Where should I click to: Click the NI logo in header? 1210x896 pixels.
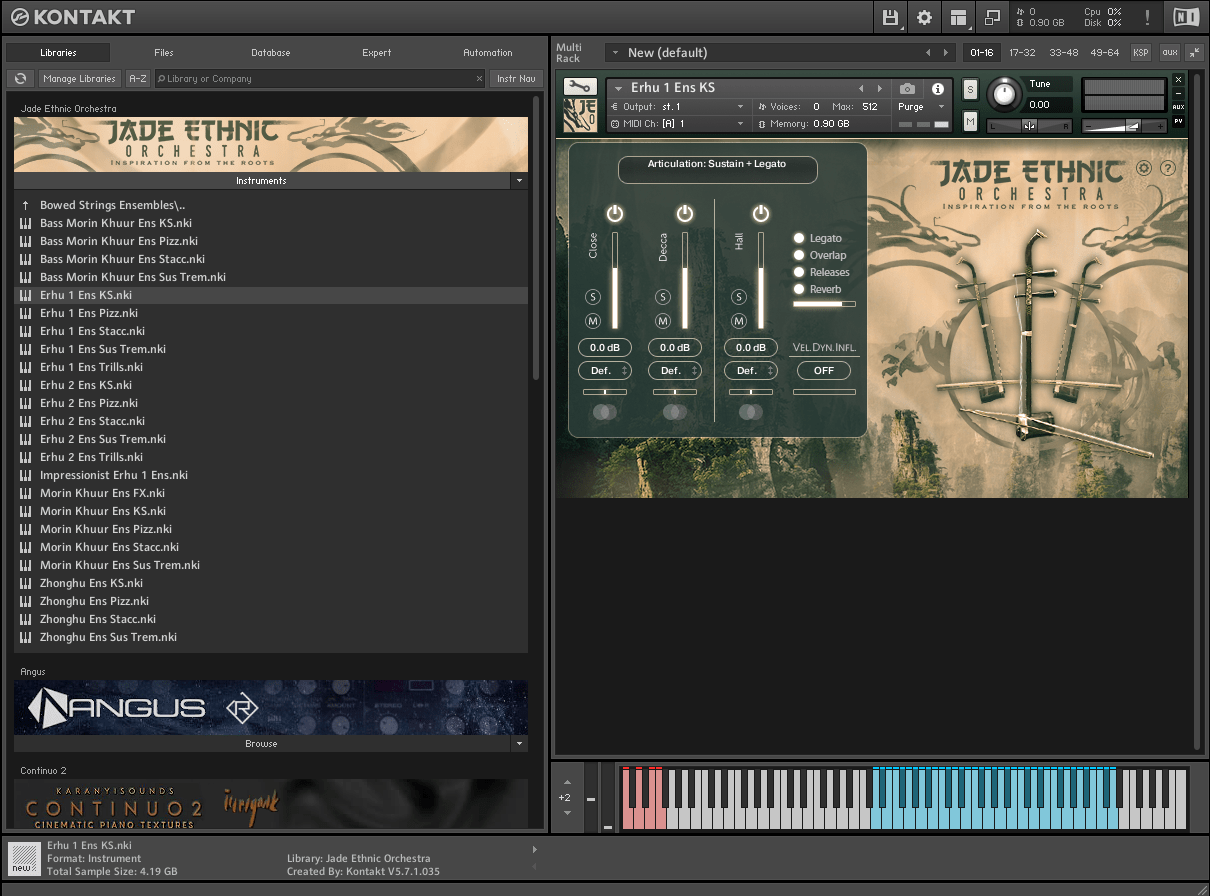(x=1186, y=17)
